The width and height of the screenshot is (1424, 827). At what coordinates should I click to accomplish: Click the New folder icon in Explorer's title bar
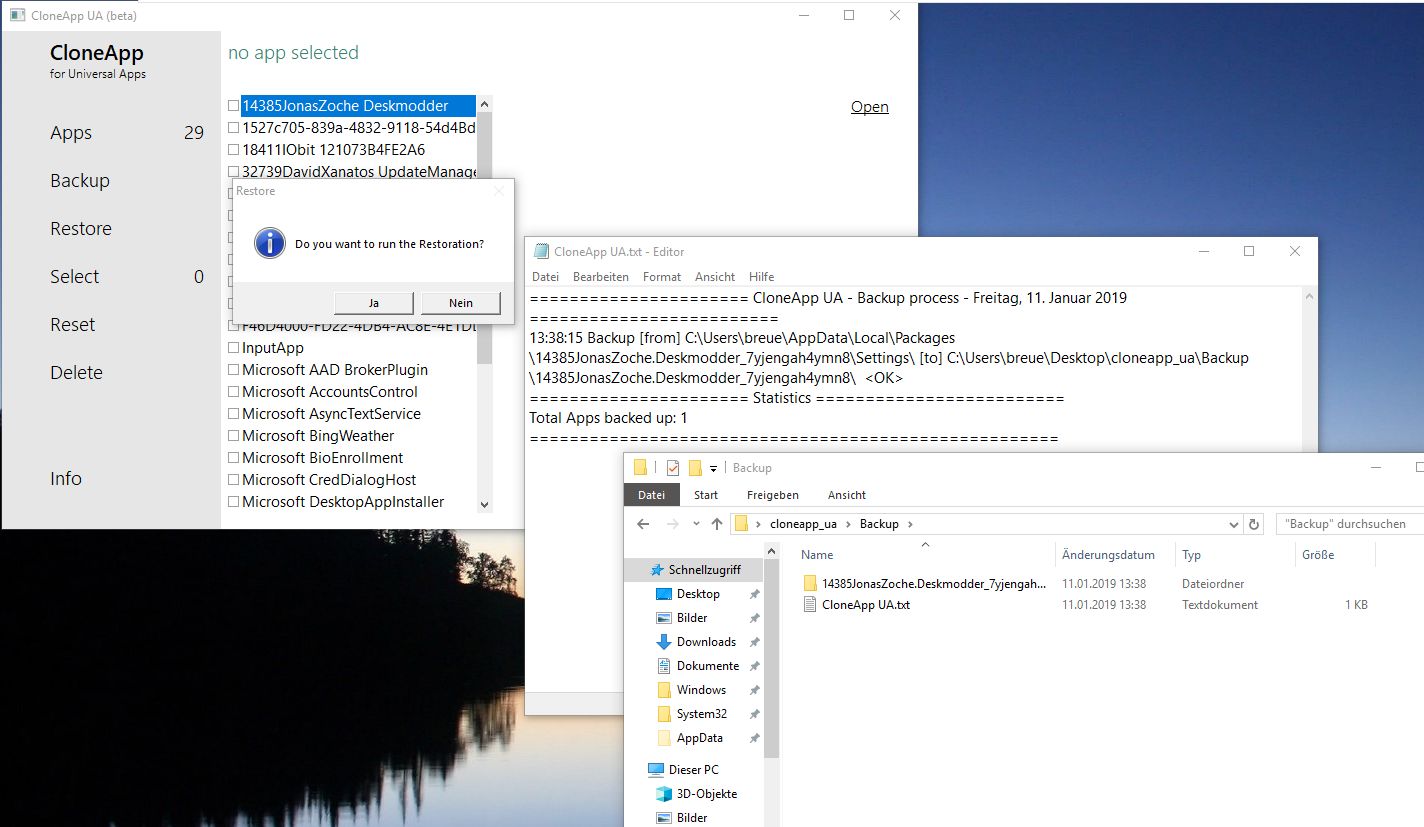pyautogui.click(x=695, y=468)
